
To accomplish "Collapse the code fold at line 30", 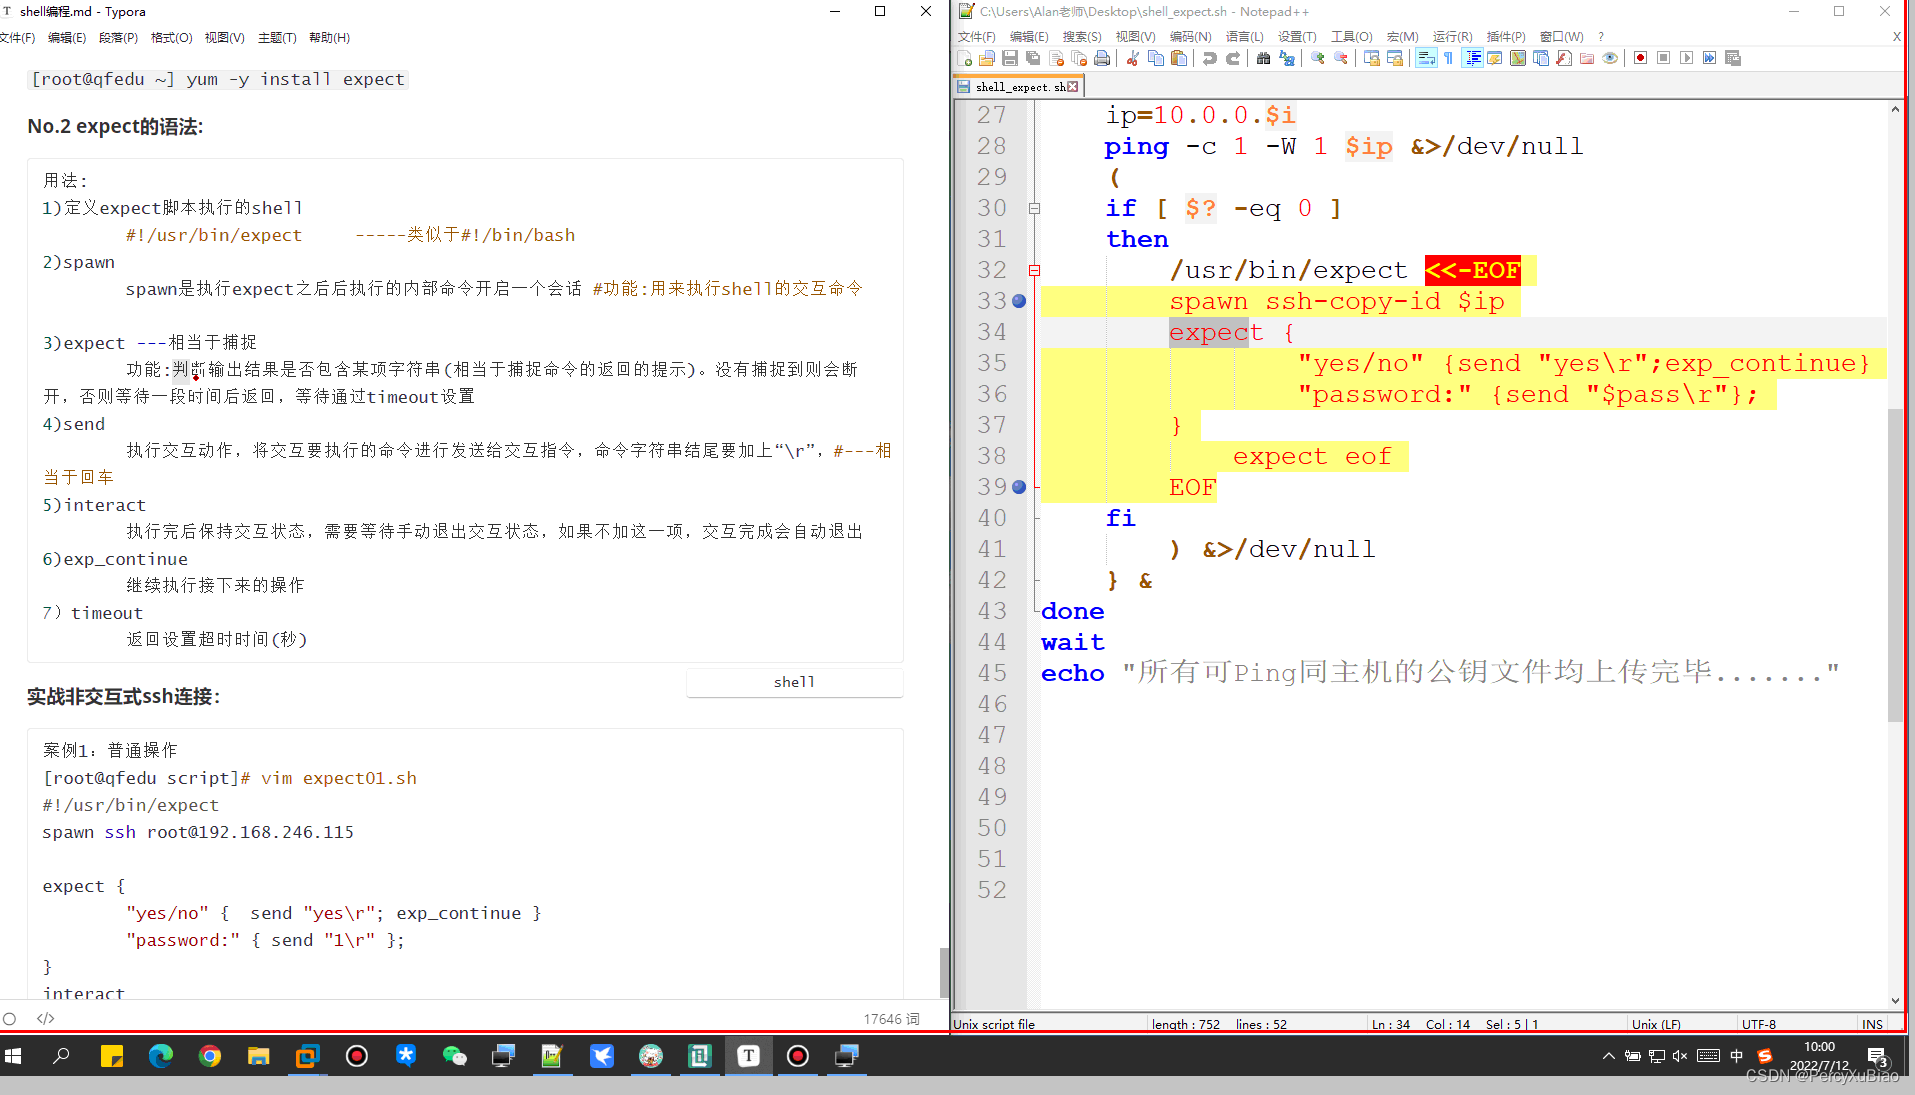I will [1035, 208].
